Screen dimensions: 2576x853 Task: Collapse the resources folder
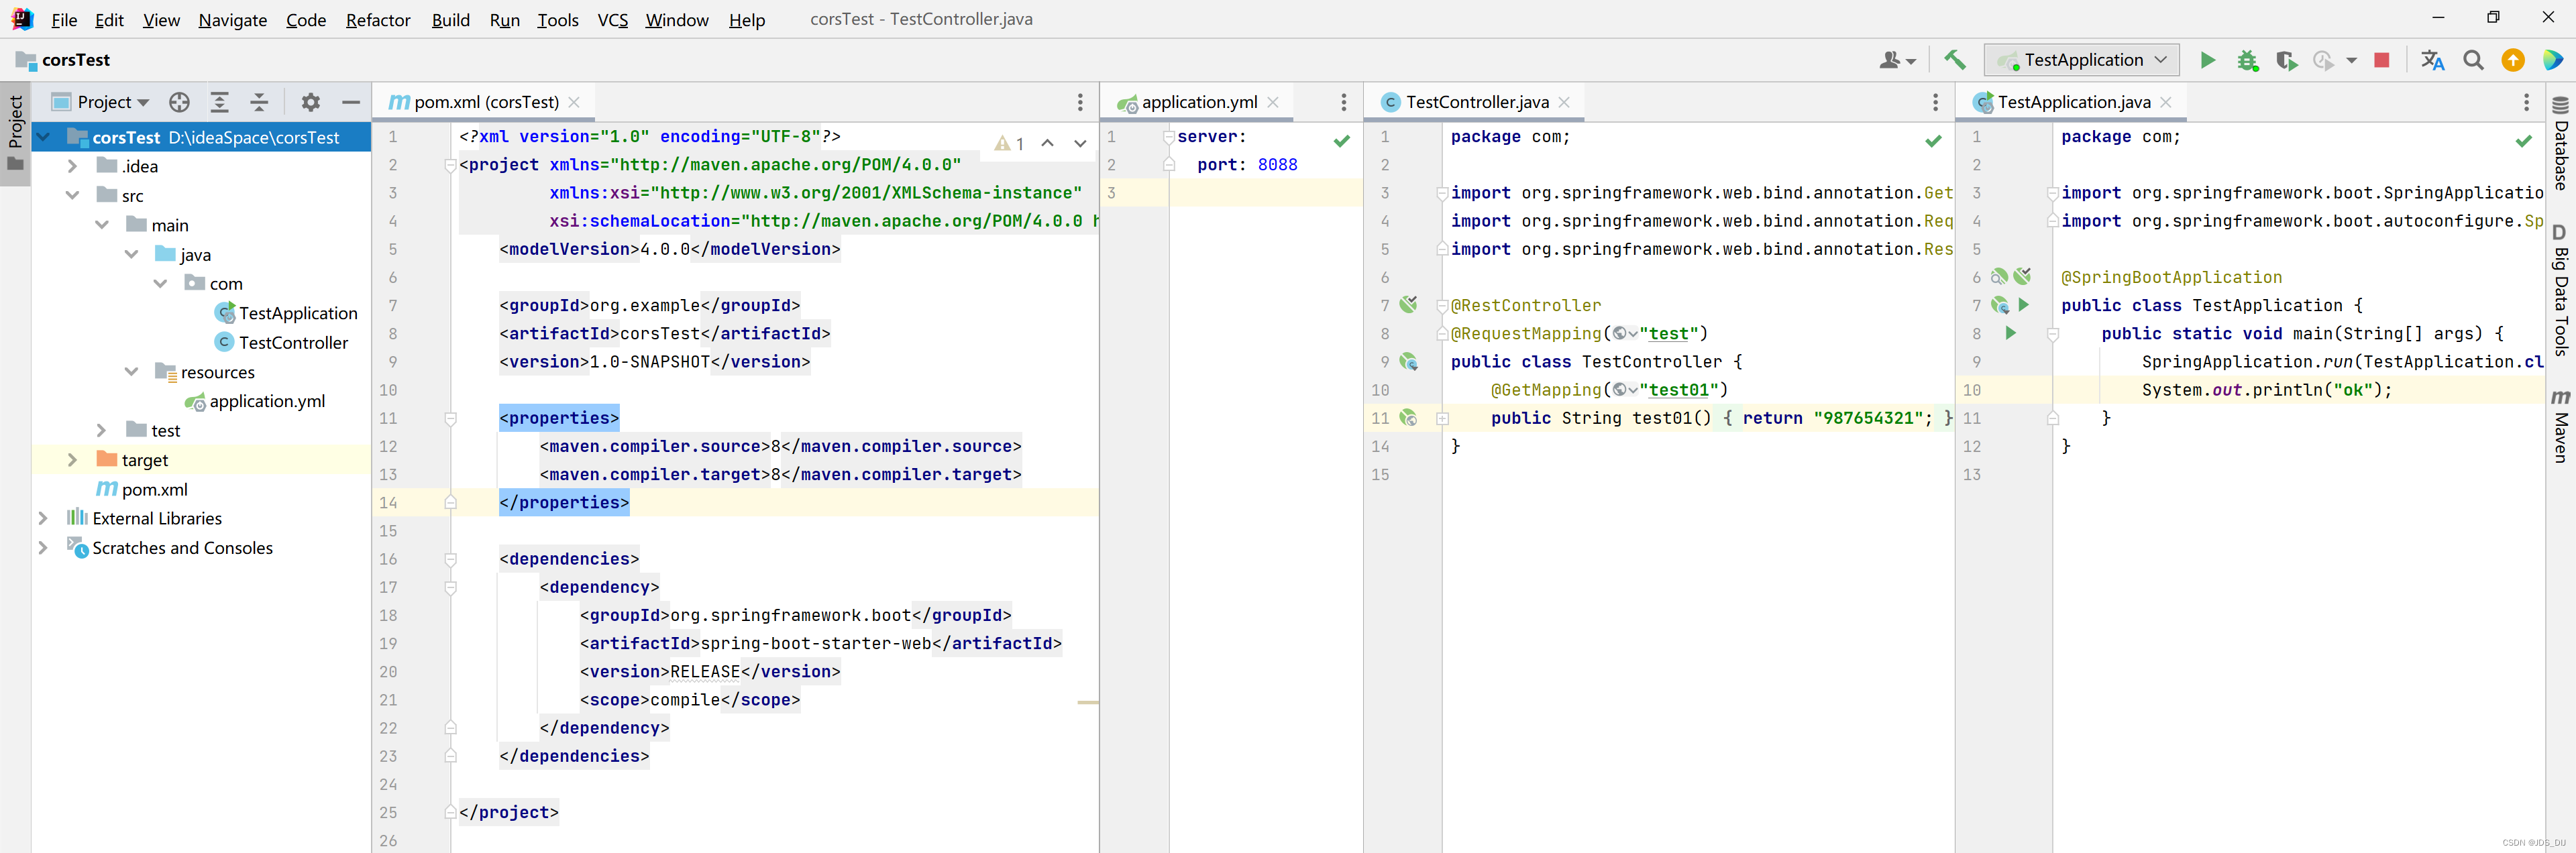(131, 371)
